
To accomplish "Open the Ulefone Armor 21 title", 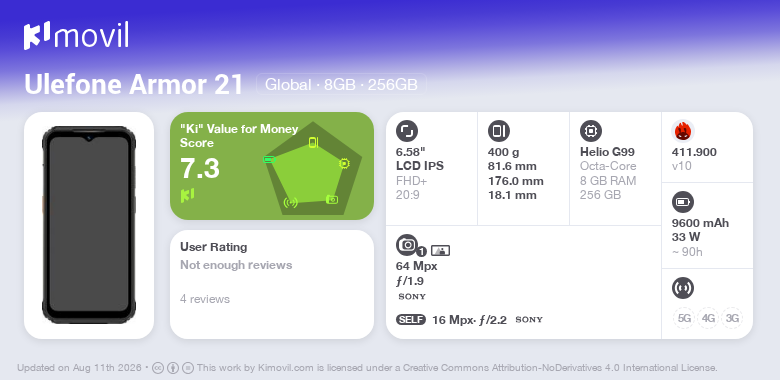I will point(133,85).
